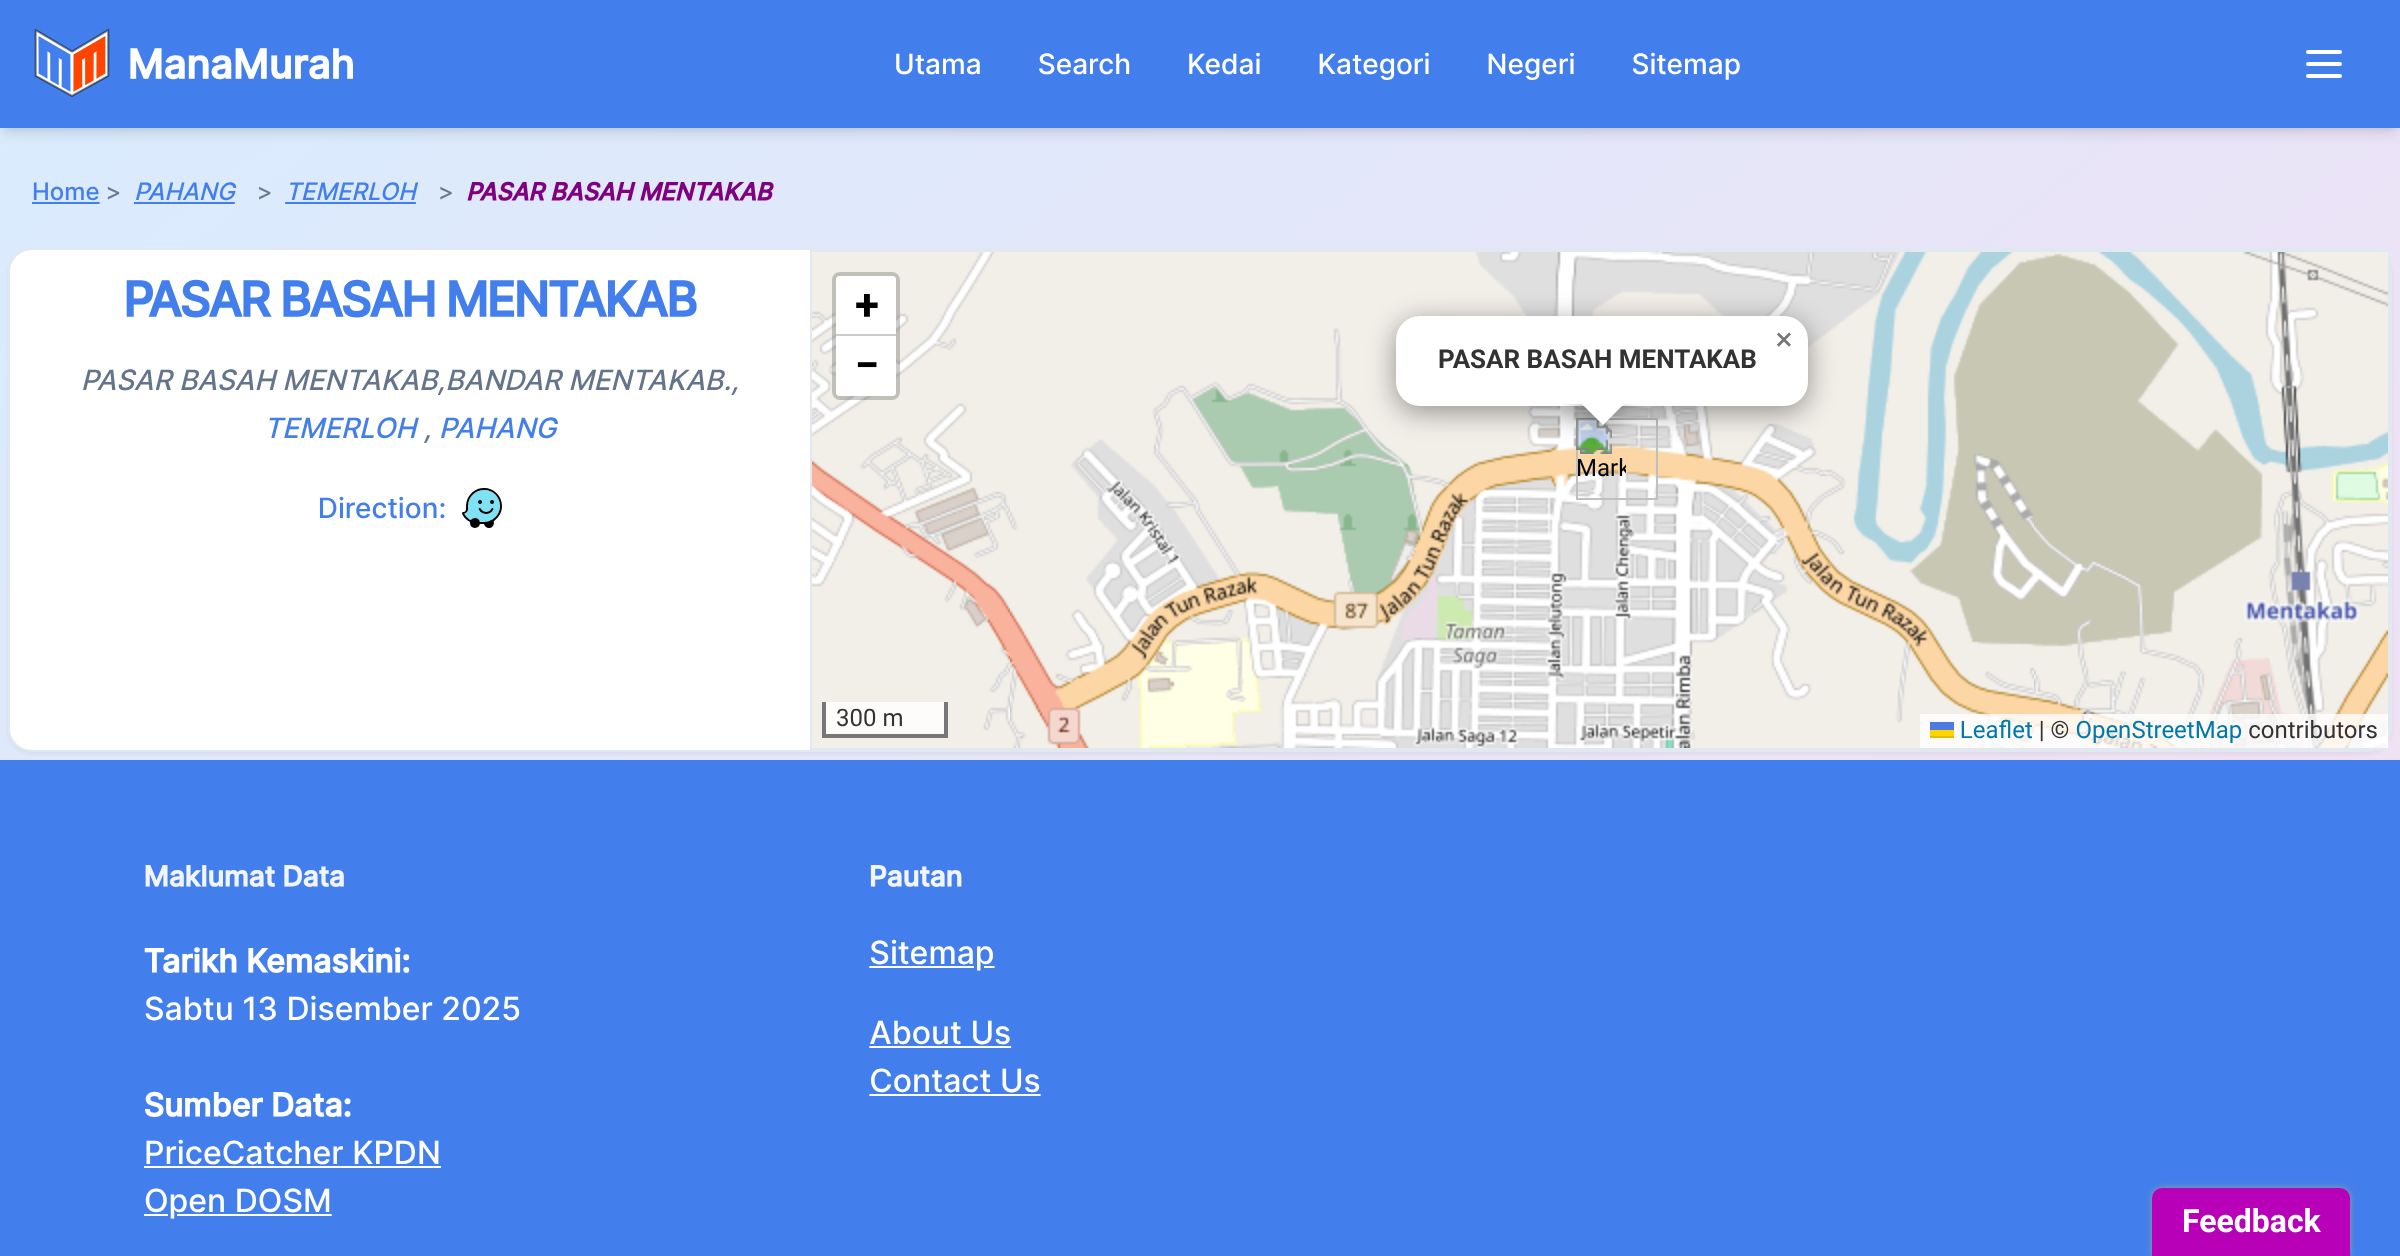Open TEMERLOH breadcrumb link

coord(352,191)
